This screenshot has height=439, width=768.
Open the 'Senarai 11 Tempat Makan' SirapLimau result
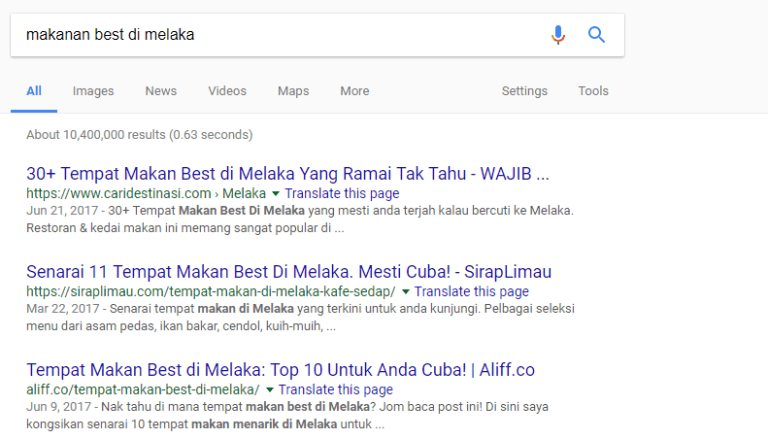pyautogui.click(x=288, y=271)
